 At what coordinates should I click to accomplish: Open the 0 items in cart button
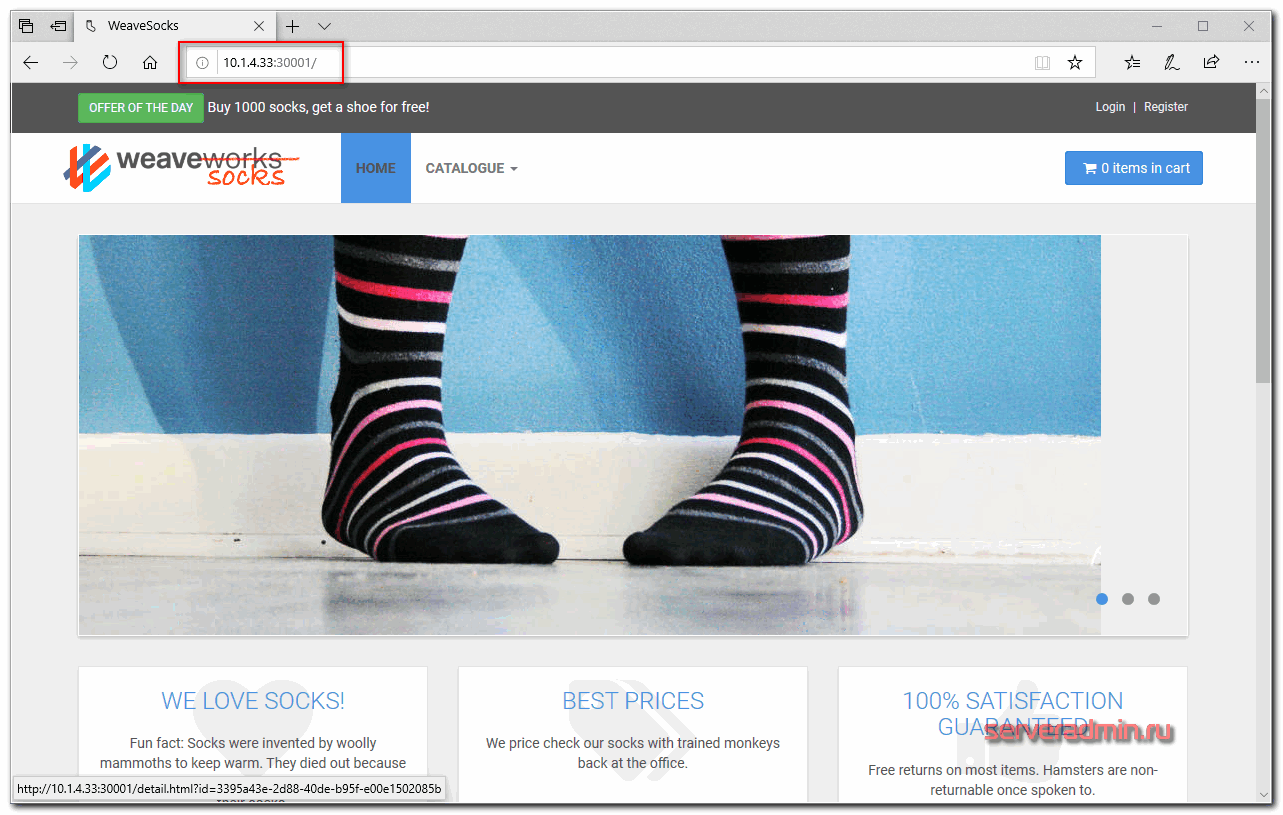pyautogui.click(x=1133, y=168)
